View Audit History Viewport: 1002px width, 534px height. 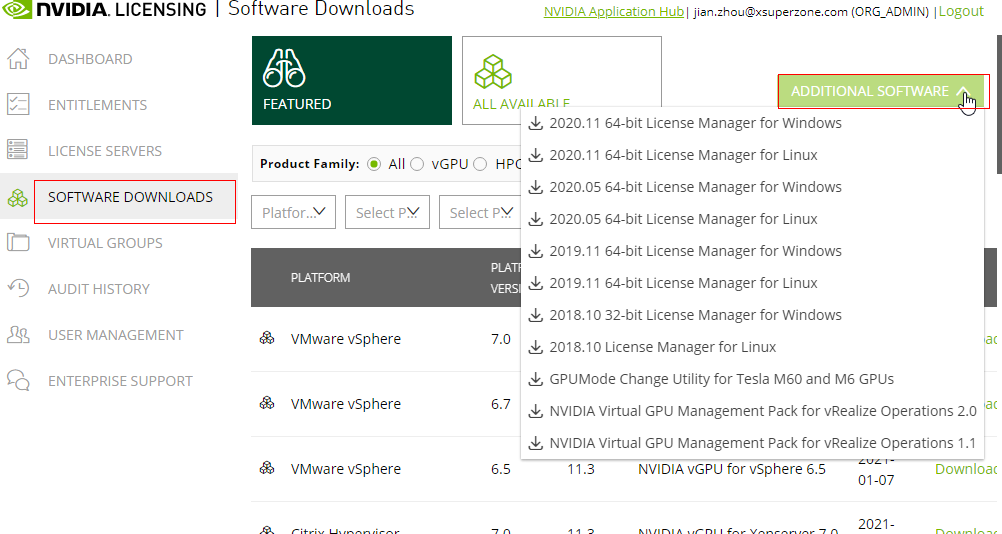coord(98,289)
